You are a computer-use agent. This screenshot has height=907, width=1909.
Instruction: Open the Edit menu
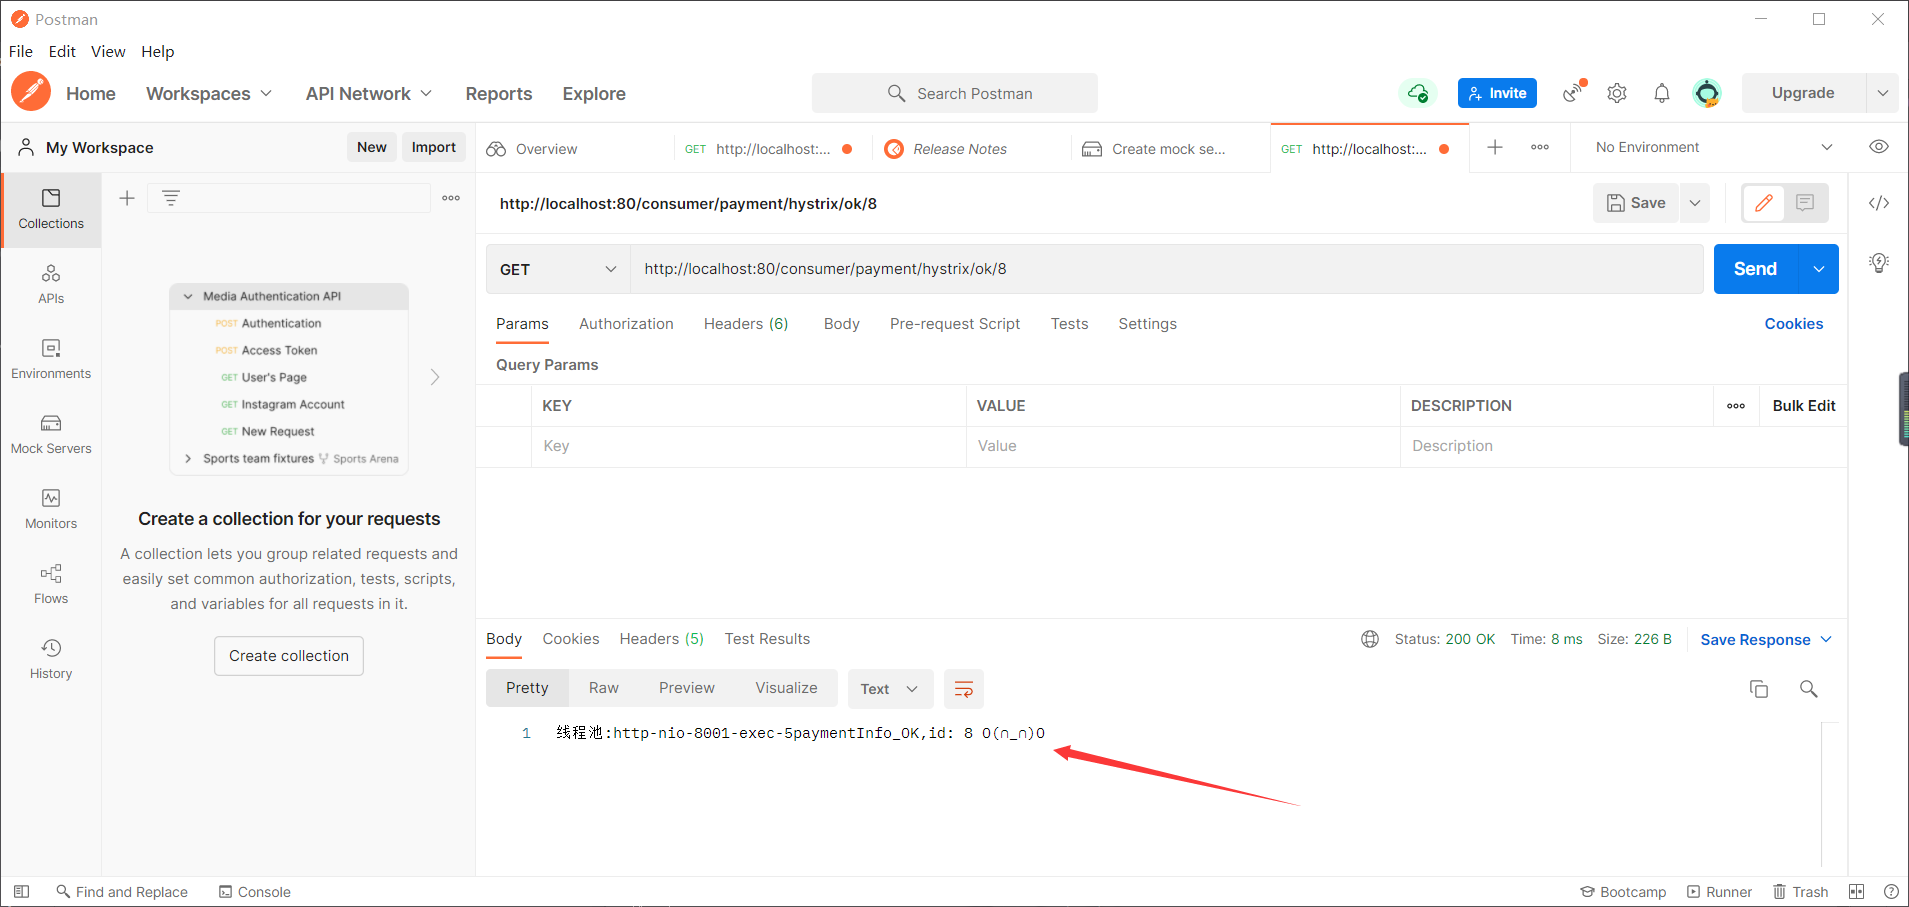62,51
